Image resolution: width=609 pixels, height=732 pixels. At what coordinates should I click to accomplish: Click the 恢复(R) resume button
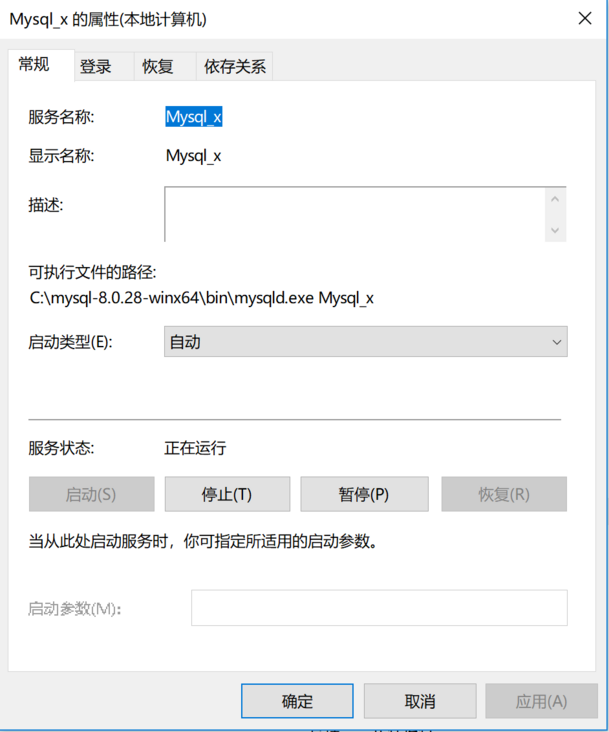pos(504,494)
